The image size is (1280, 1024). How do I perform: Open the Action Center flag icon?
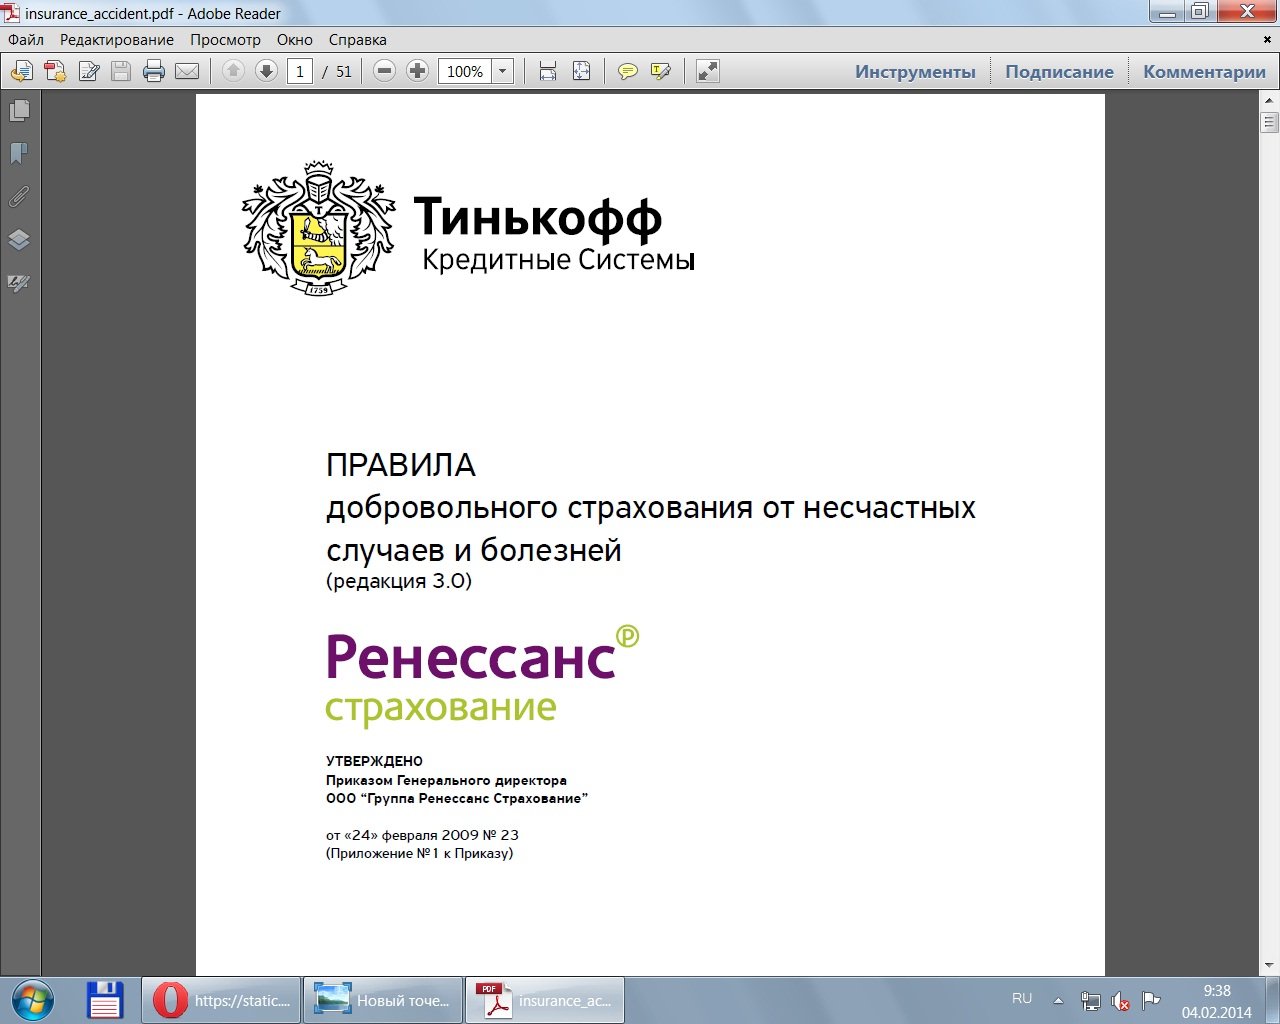pos(1151,1000)
